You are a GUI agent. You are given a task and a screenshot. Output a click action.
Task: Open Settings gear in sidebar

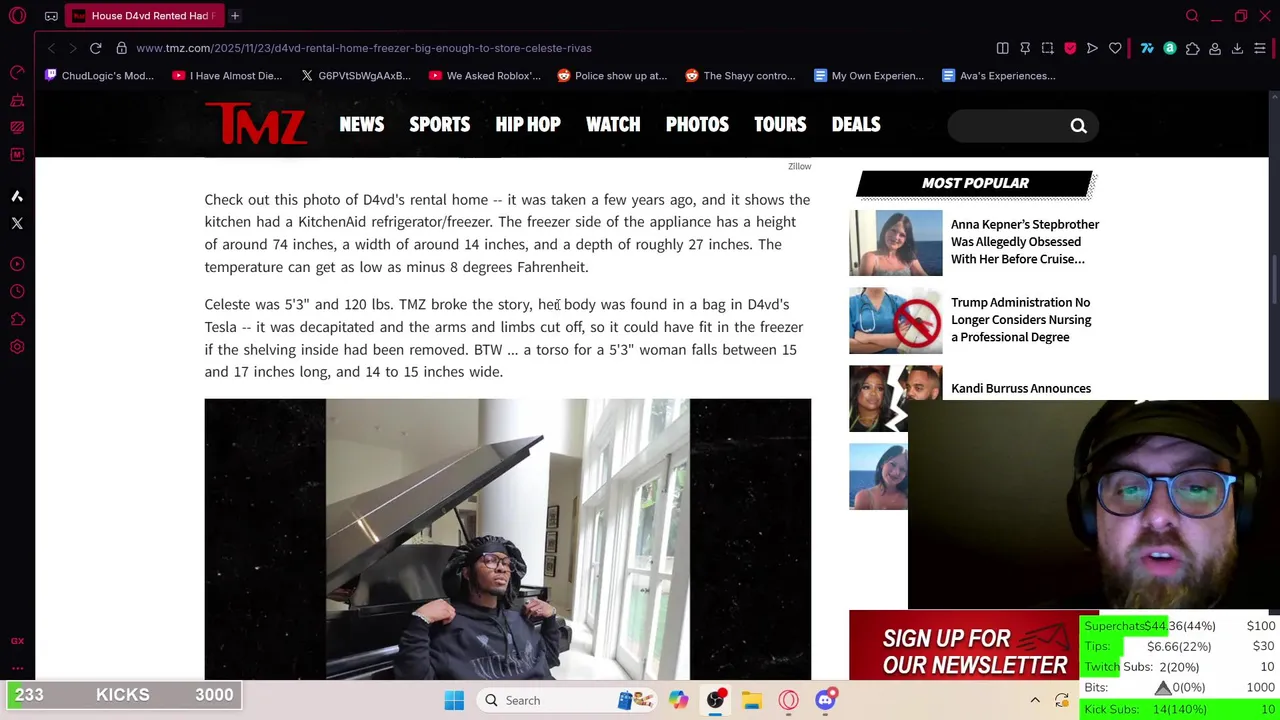point(17,347)
